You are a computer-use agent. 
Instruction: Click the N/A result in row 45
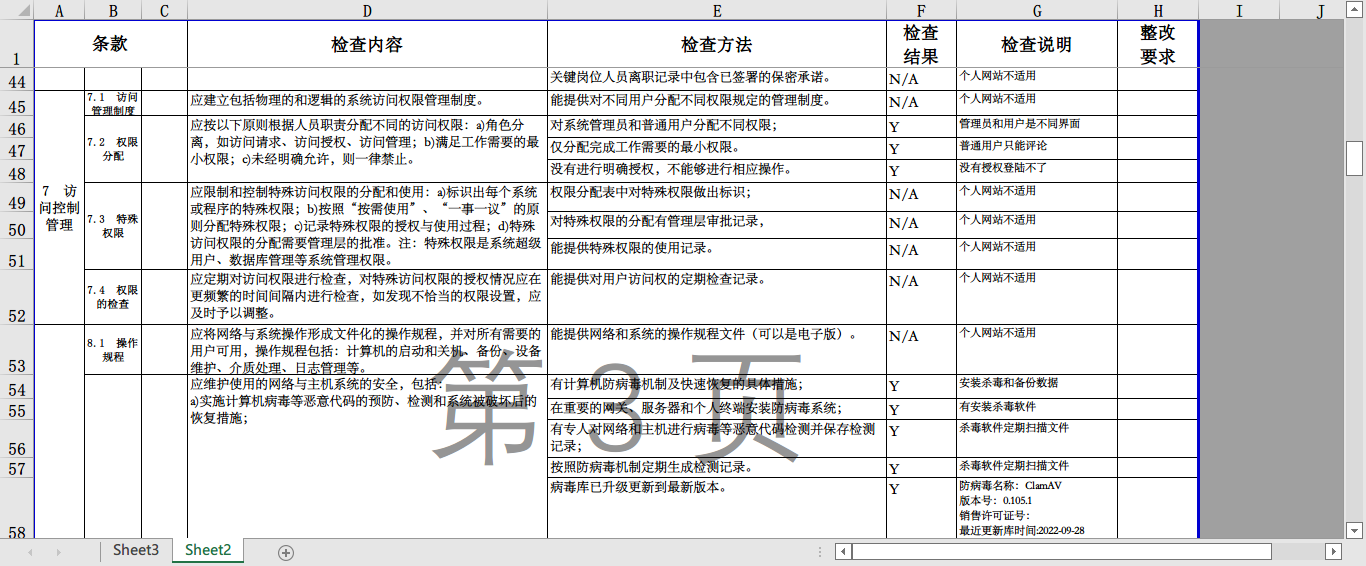pyautogui.click(x=921, y=103)
